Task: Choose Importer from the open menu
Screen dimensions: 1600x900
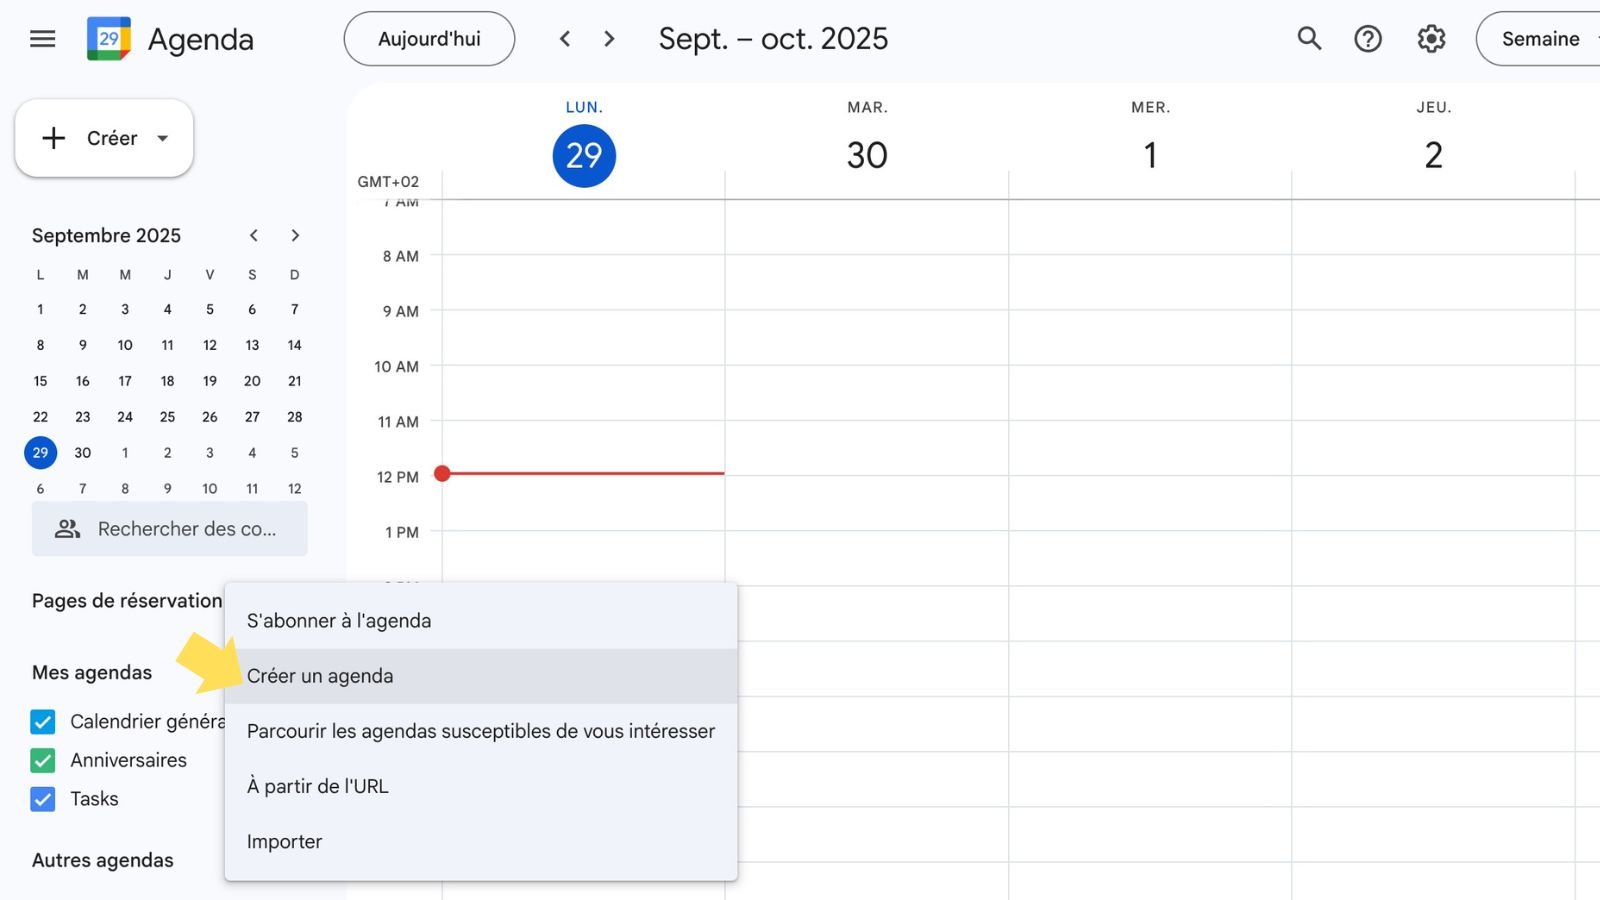Action: pyautogui.click(x=284, y=841)
